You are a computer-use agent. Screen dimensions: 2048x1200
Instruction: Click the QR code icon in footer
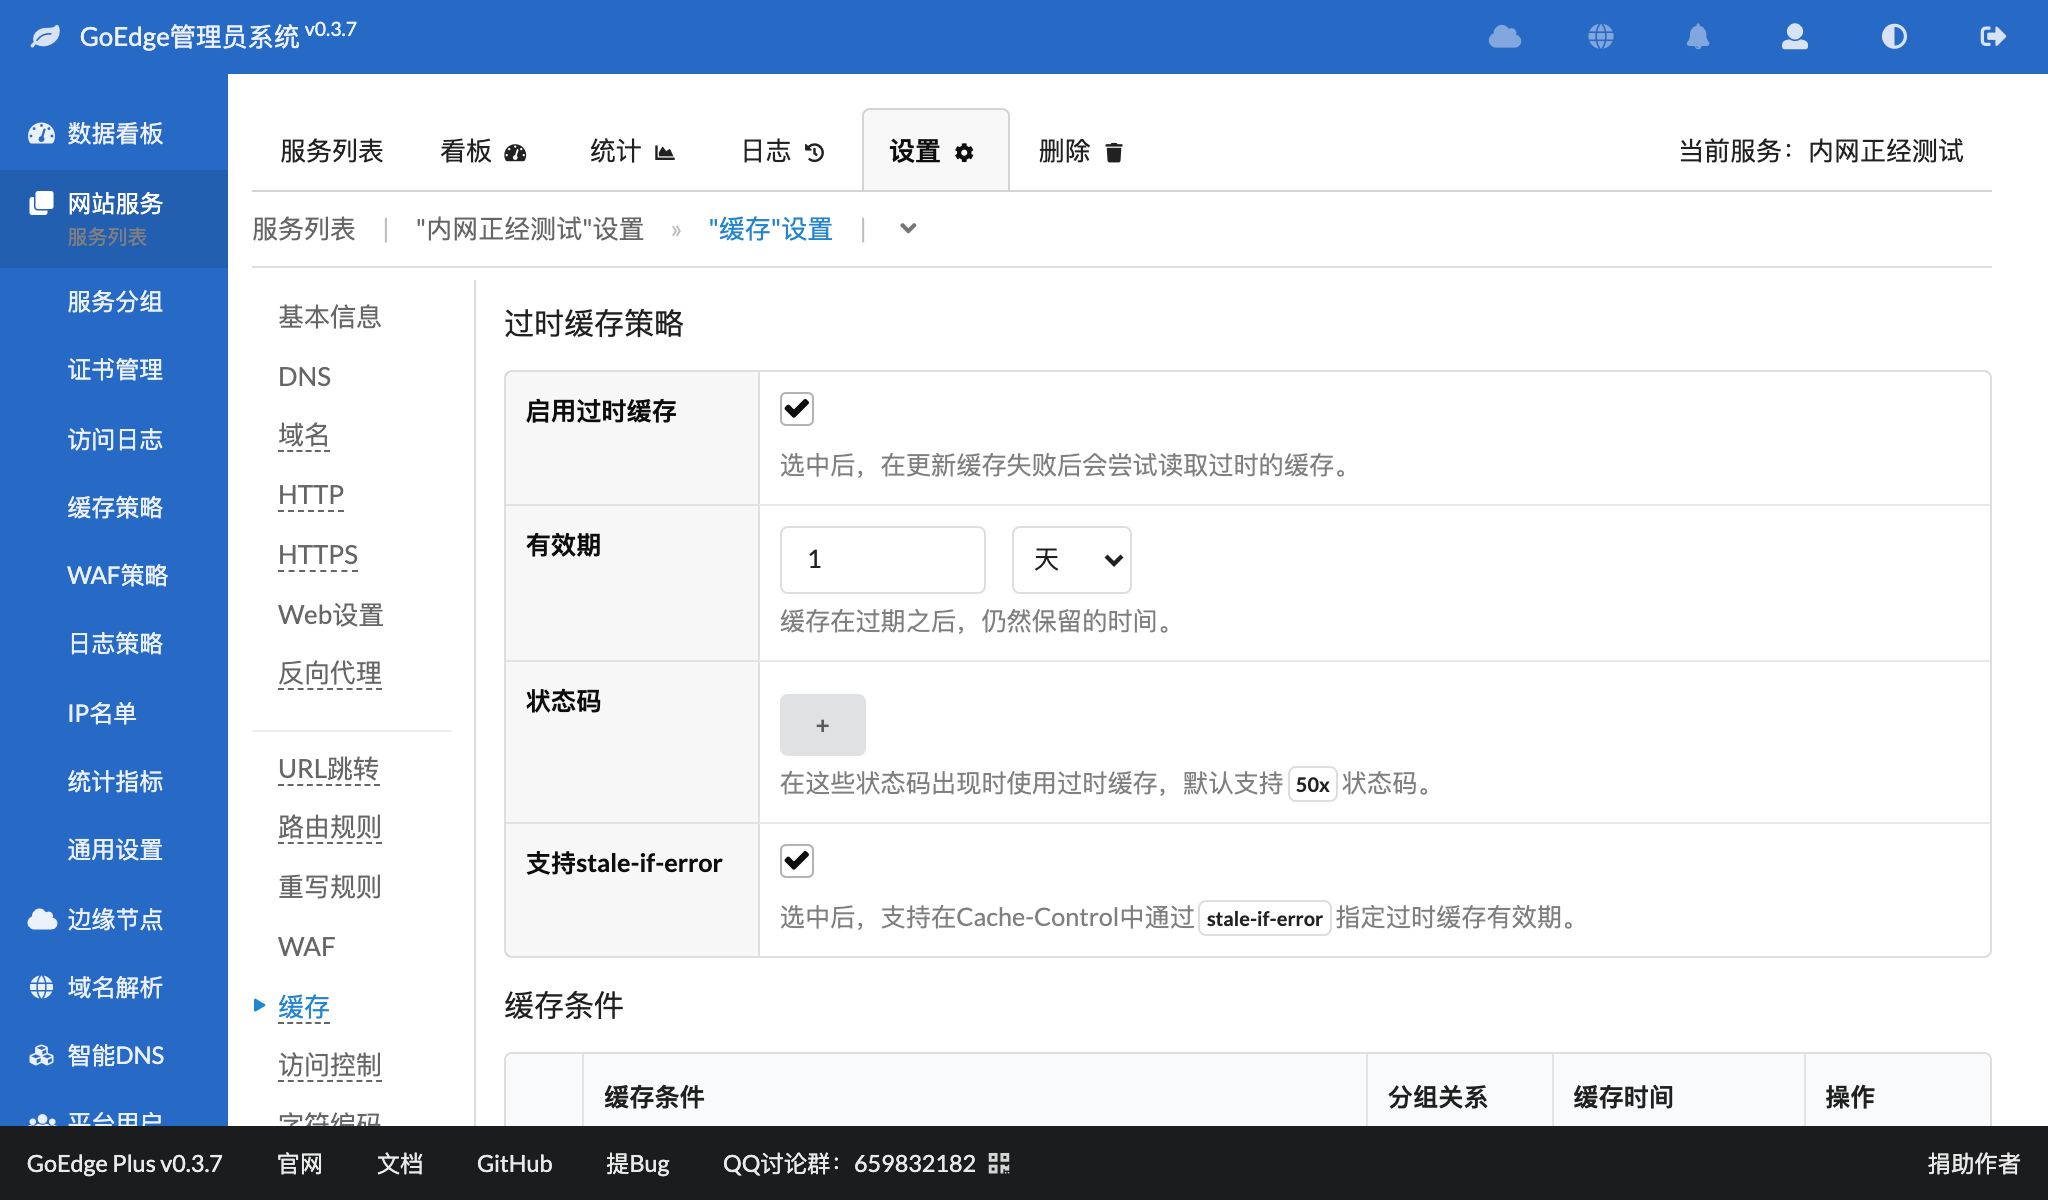999,1163
